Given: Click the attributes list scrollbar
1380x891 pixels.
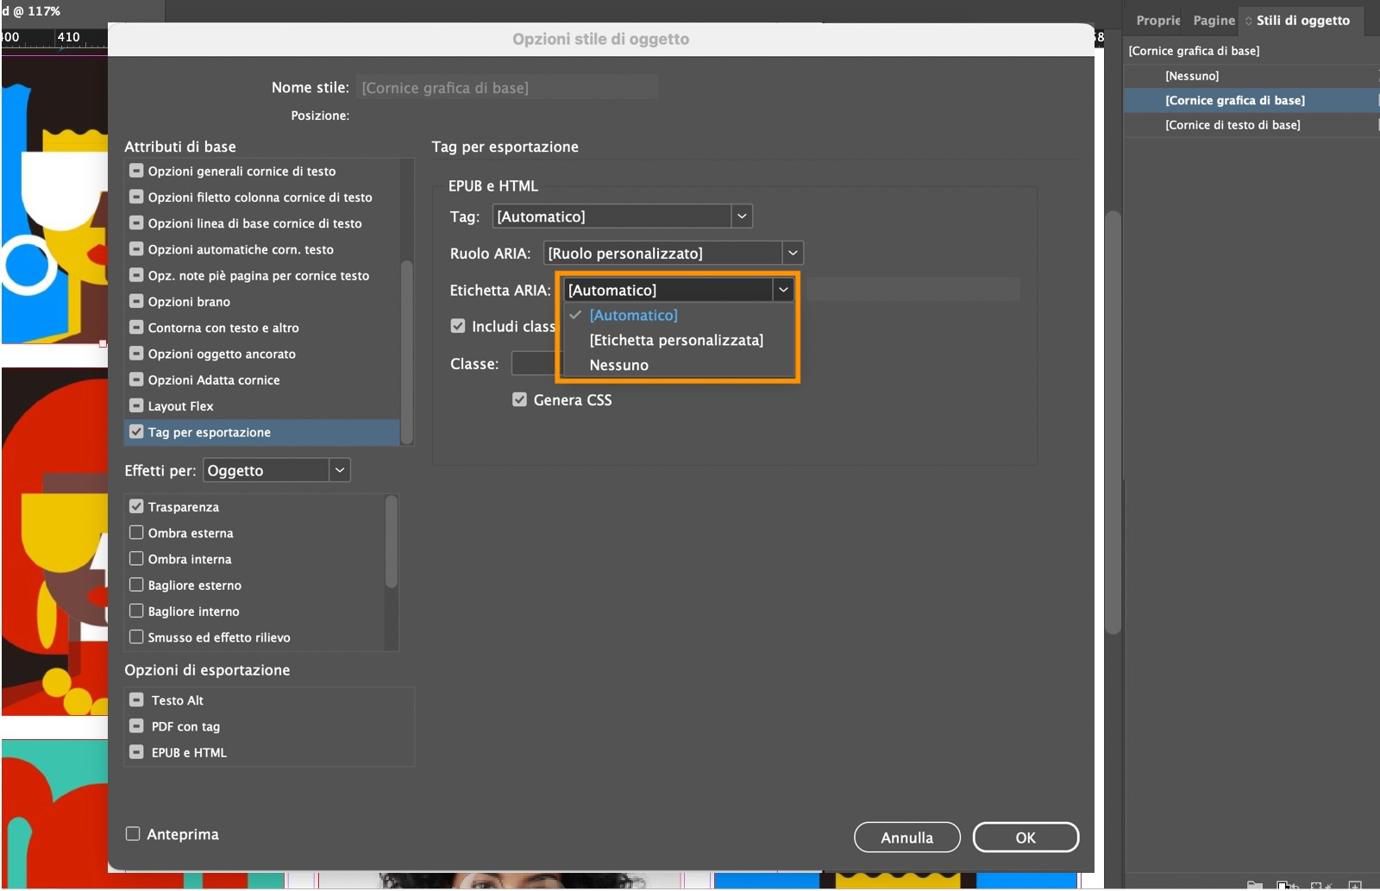Looking at the screenshot, I should click(407, 351).
